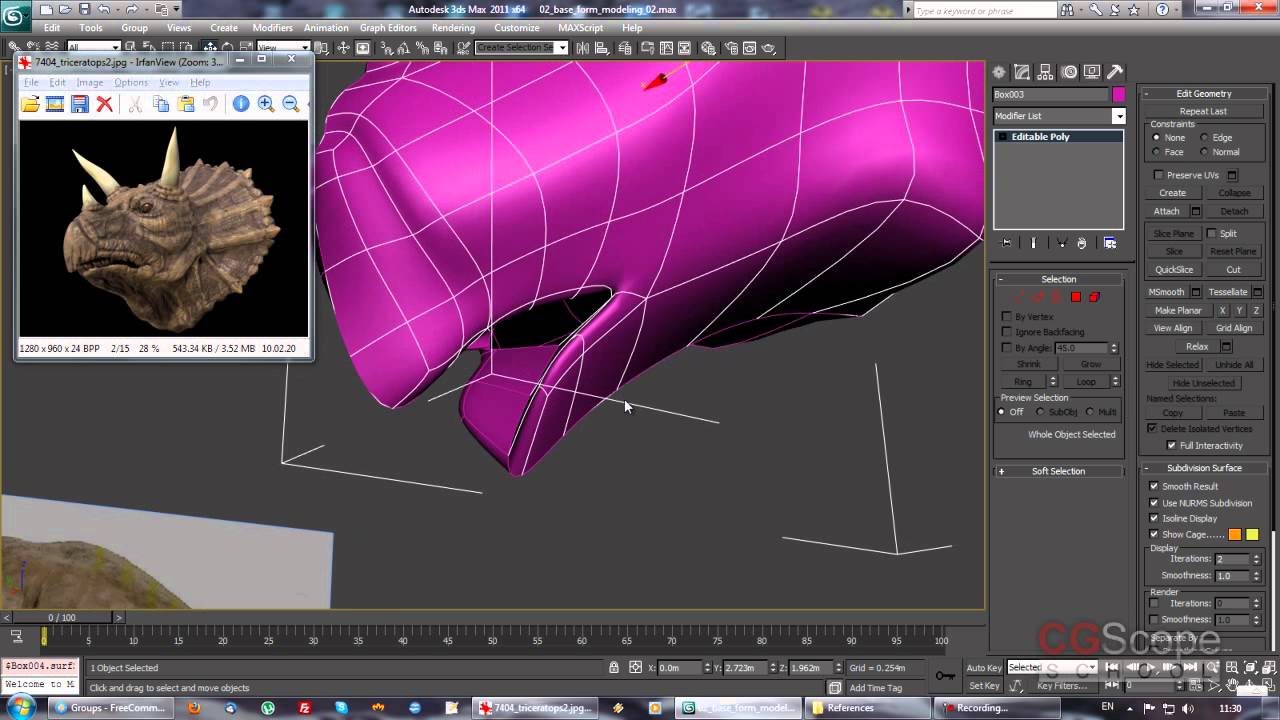
Task: Click IrfanView zoom in magnifier
Action: [266, 104]
